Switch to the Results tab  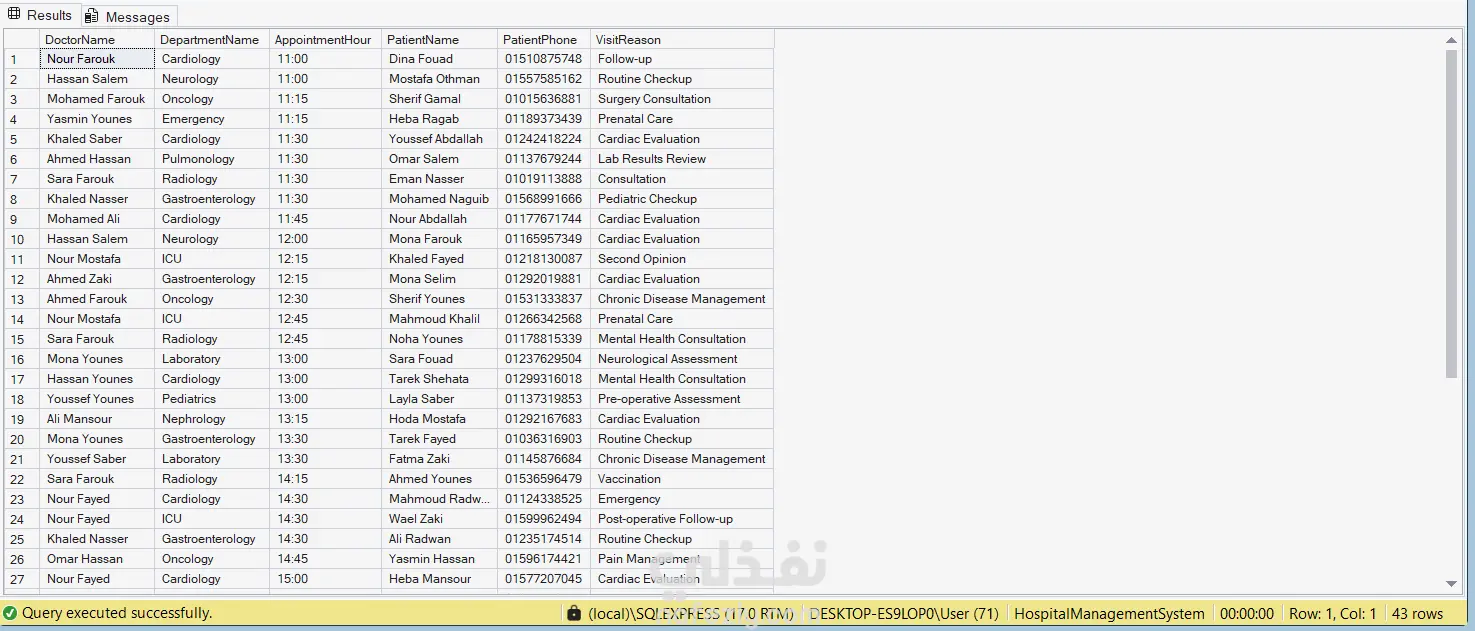40,15
